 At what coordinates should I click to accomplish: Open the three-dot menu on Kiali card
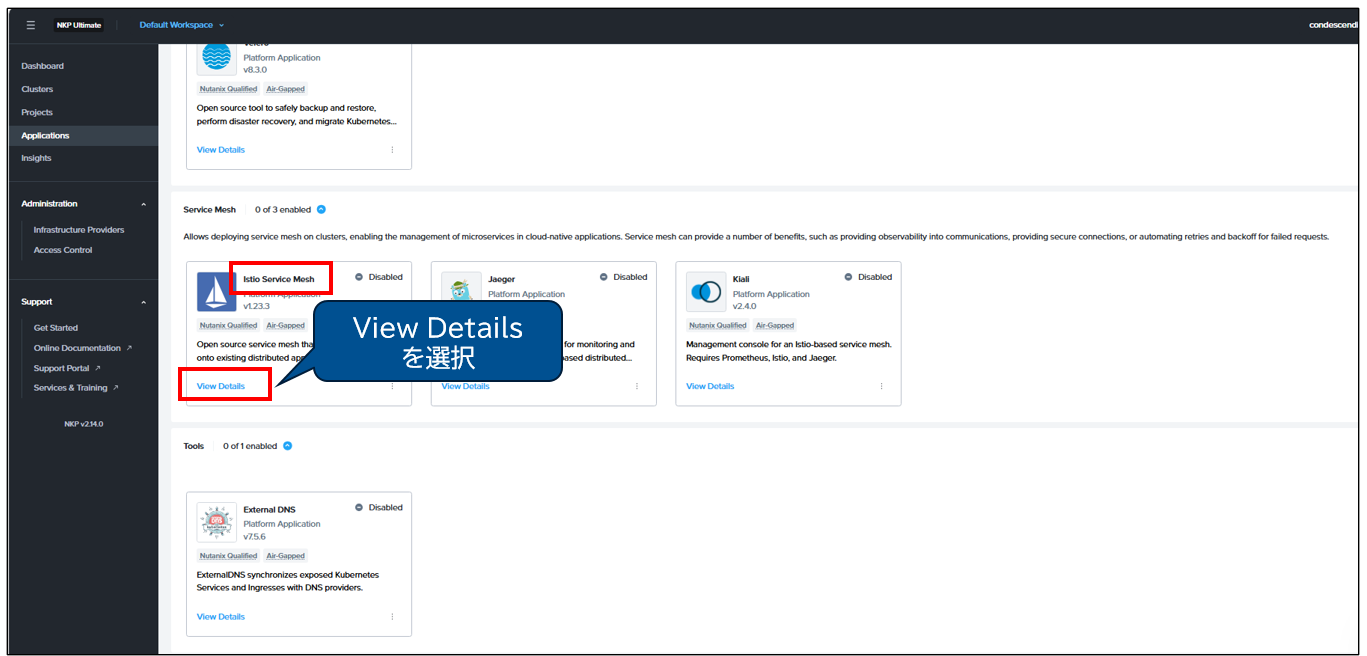[x=881, y=386]
